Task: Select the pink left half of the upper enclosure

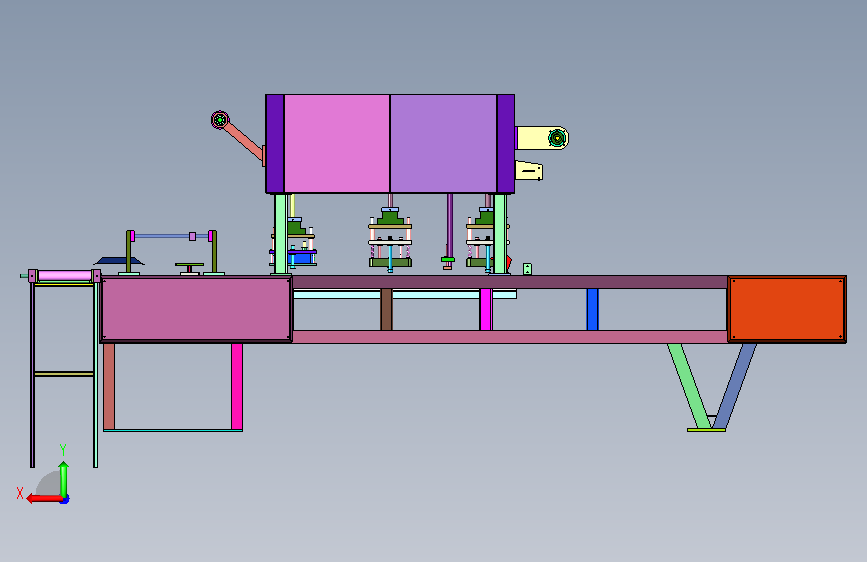Action: tap(337, 144)
